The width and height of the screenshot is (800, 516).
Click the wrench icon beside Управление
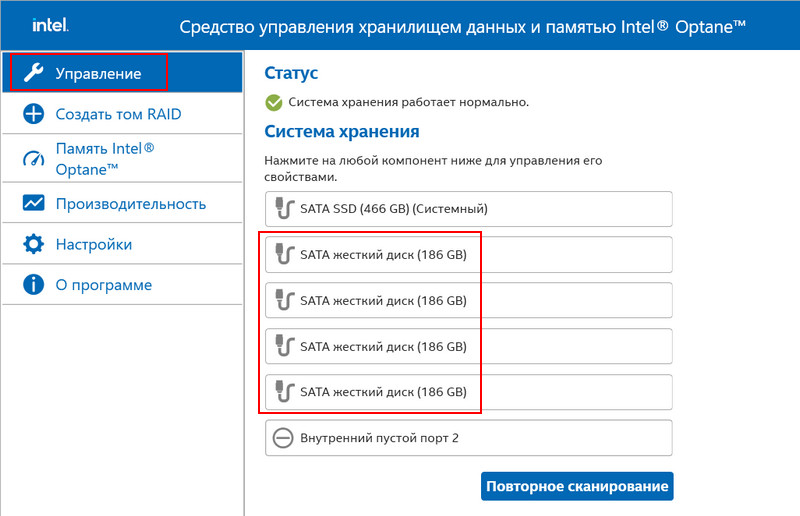coord(34,73)
